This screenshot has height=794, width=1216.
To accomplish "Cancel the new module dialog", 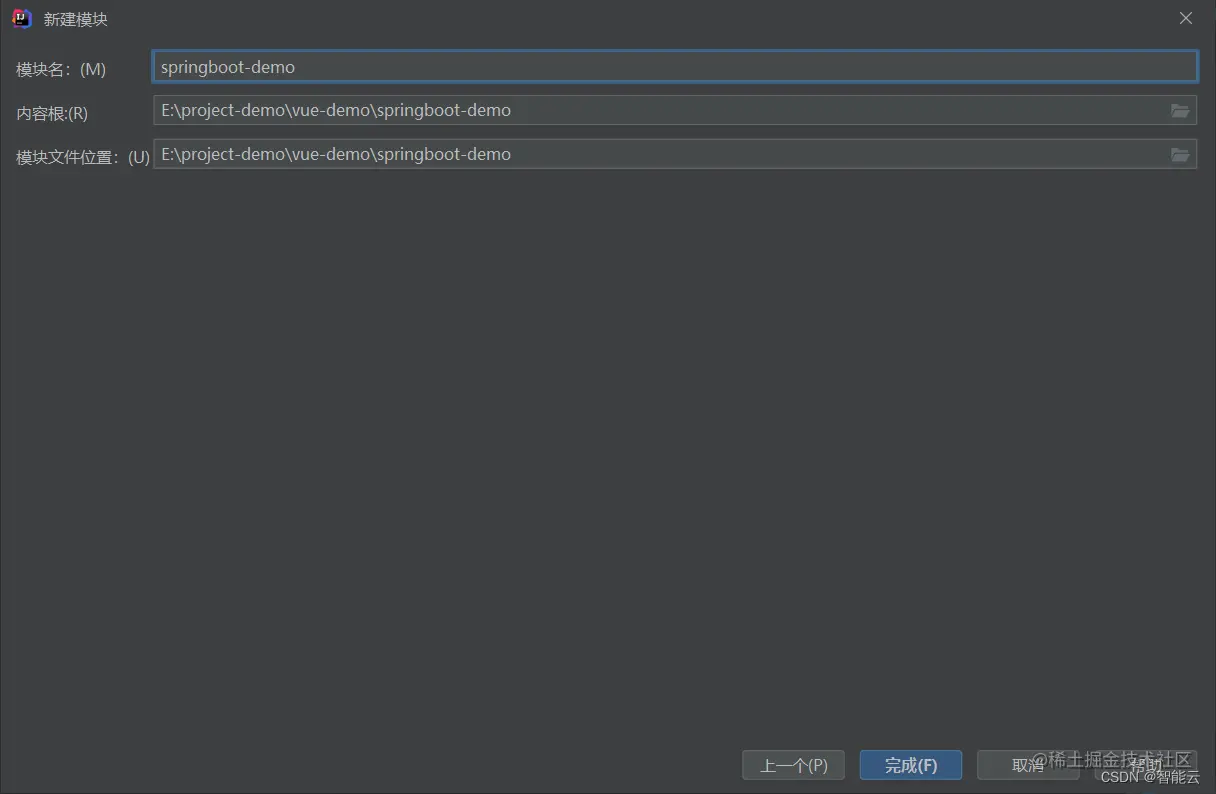I will (1028, 765).
